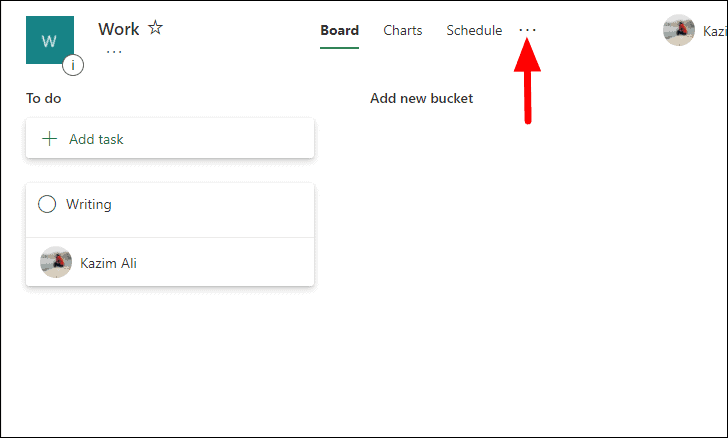Open the Schedule tab
The image size is (728, 438).
click(474, 31)
